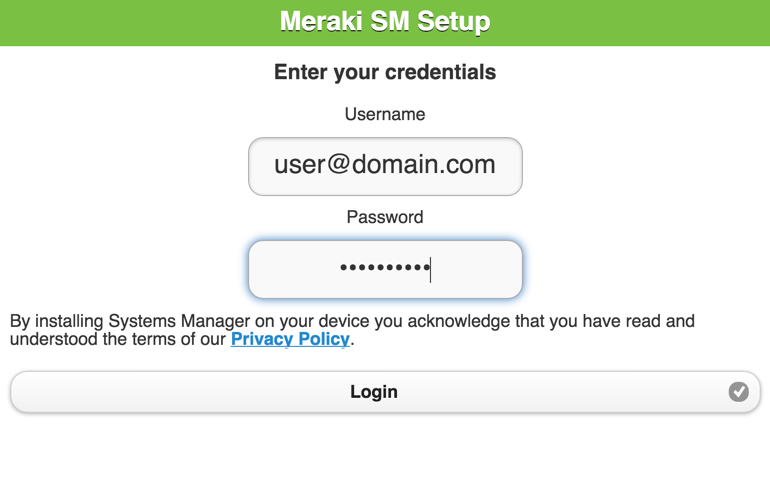Submit credentials with the Login button
This screenshot has height=482, width=770.
385,392
